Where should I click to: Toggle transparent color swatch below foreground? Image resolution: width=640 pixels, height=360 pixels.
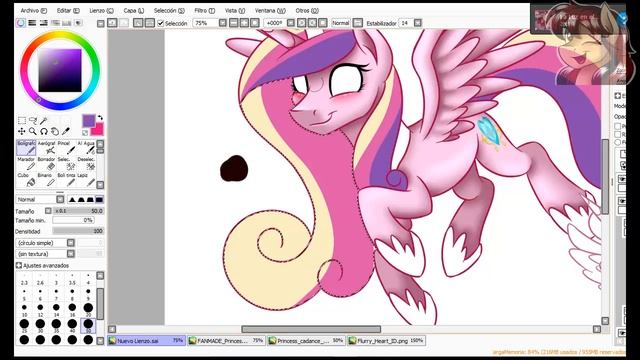(85, 132)
